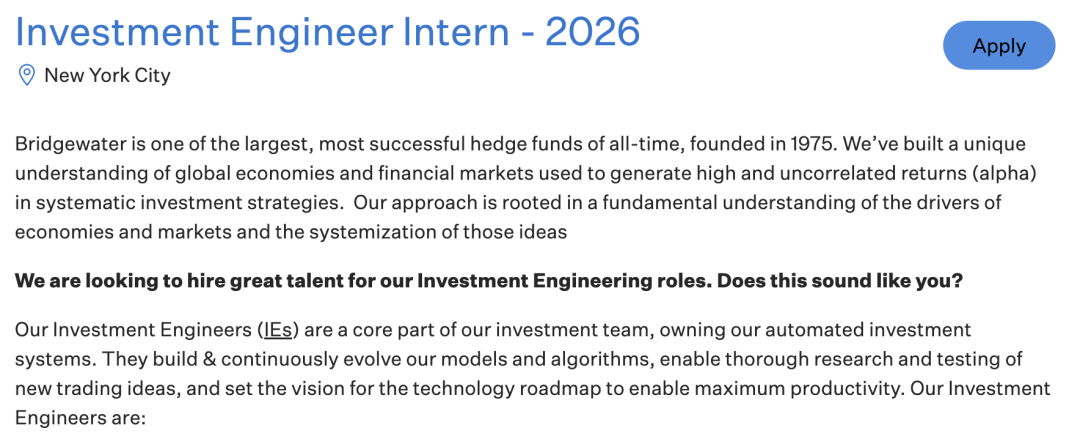Click the New York City location text
Viewport: 1080px width, 439px height.
(x=107, y=74)
